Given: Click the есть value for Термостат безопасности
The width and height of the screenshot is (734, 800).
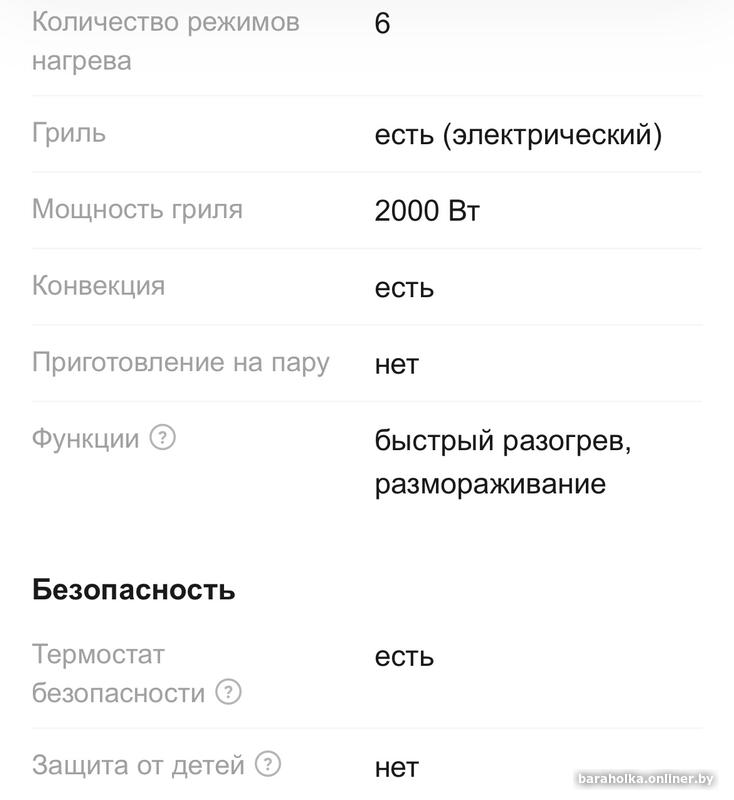Looking at the screenshot, I should click(x=404, y=657).
